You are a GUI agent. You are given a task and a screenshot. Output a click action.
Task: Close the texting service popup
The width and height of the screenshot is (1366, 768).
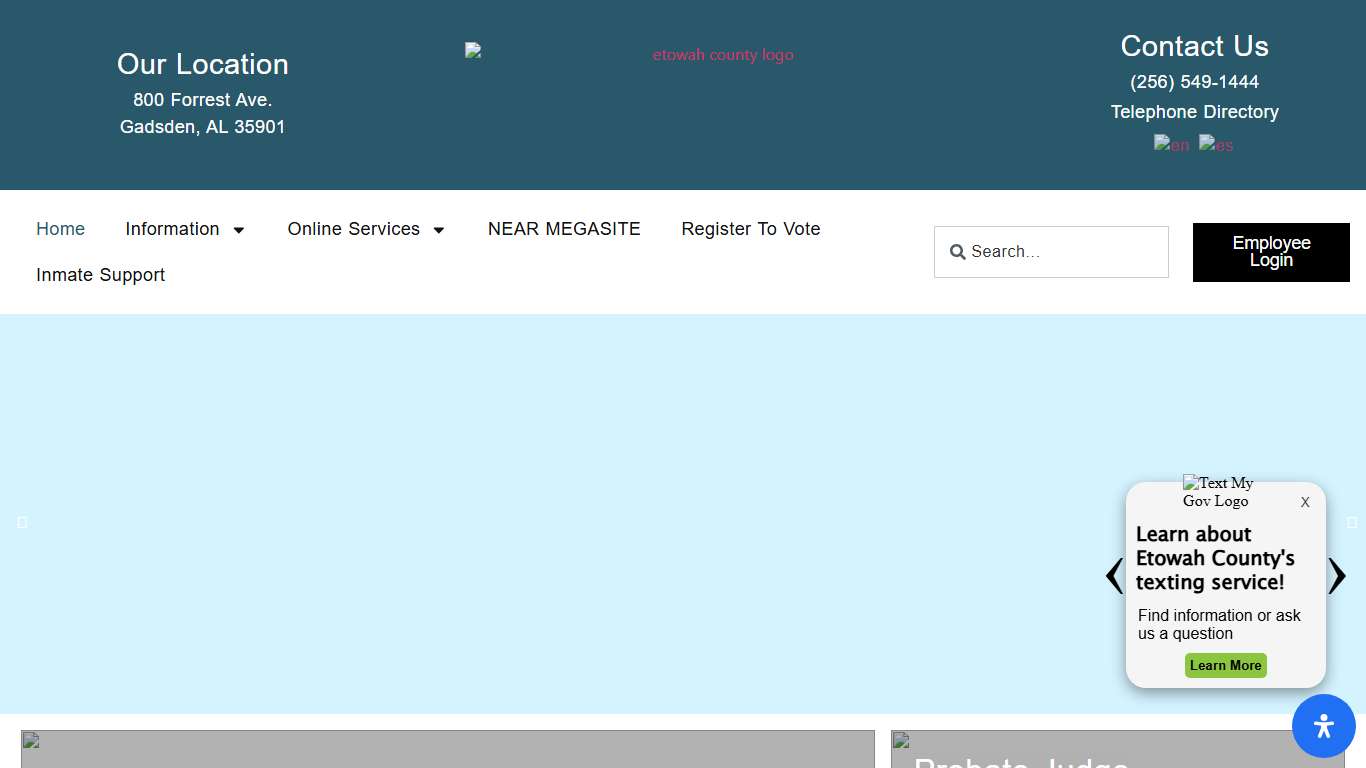(x=1305, y=503)
